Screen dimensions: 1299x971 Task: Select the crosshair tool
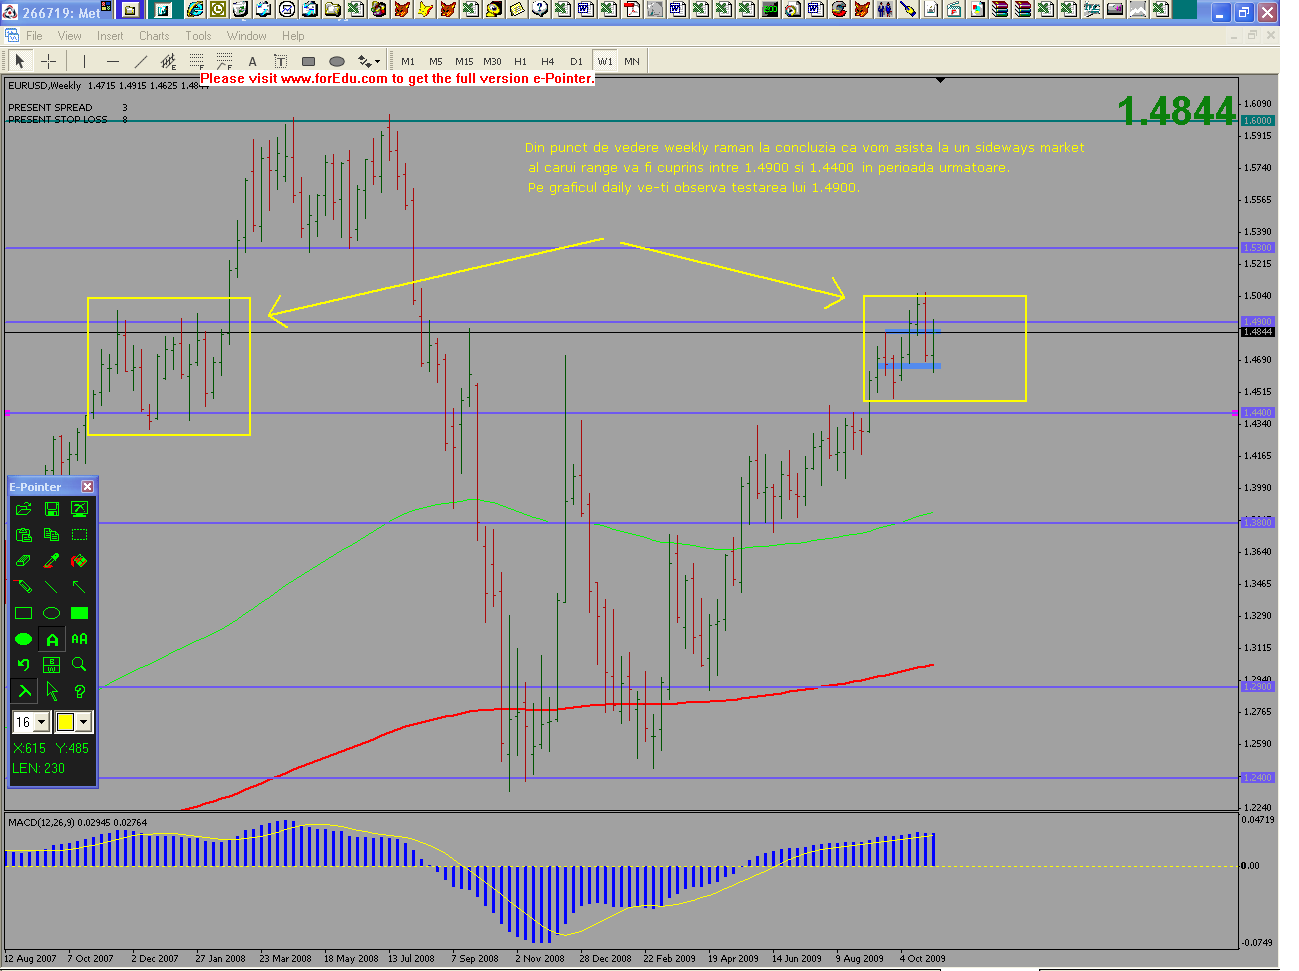point(48,61)
